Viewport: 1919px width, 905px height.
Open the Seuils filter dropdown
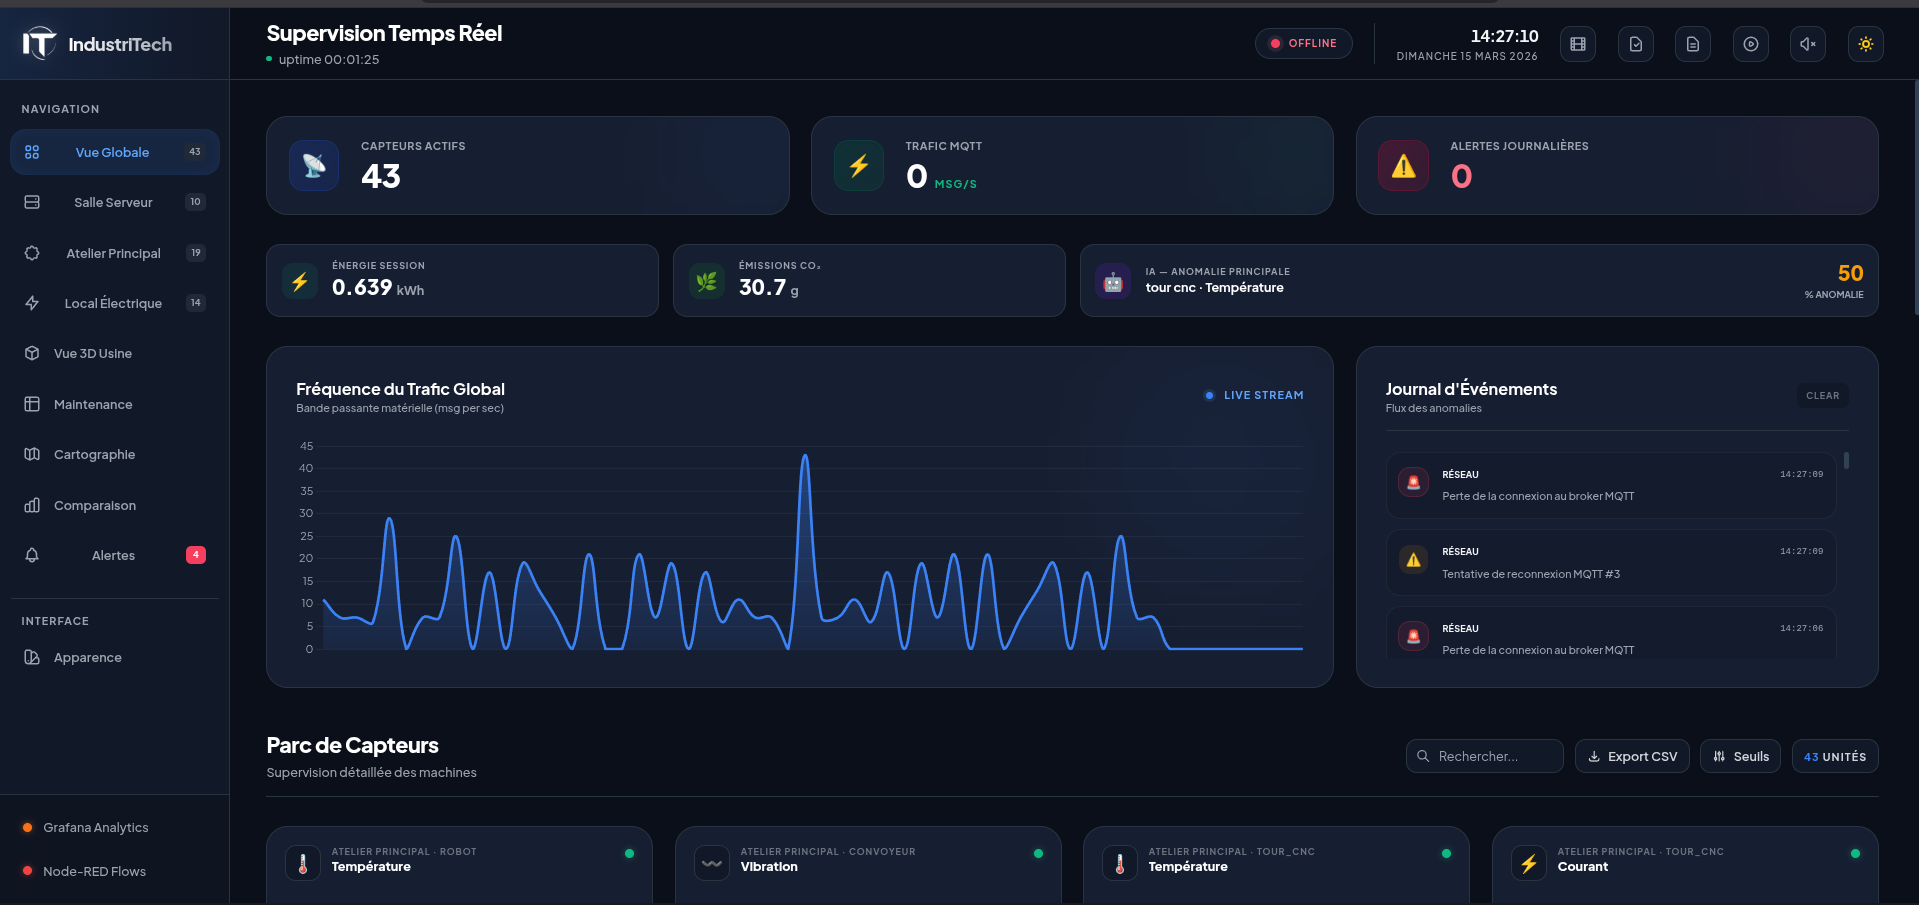click(x=1740, y=756)
